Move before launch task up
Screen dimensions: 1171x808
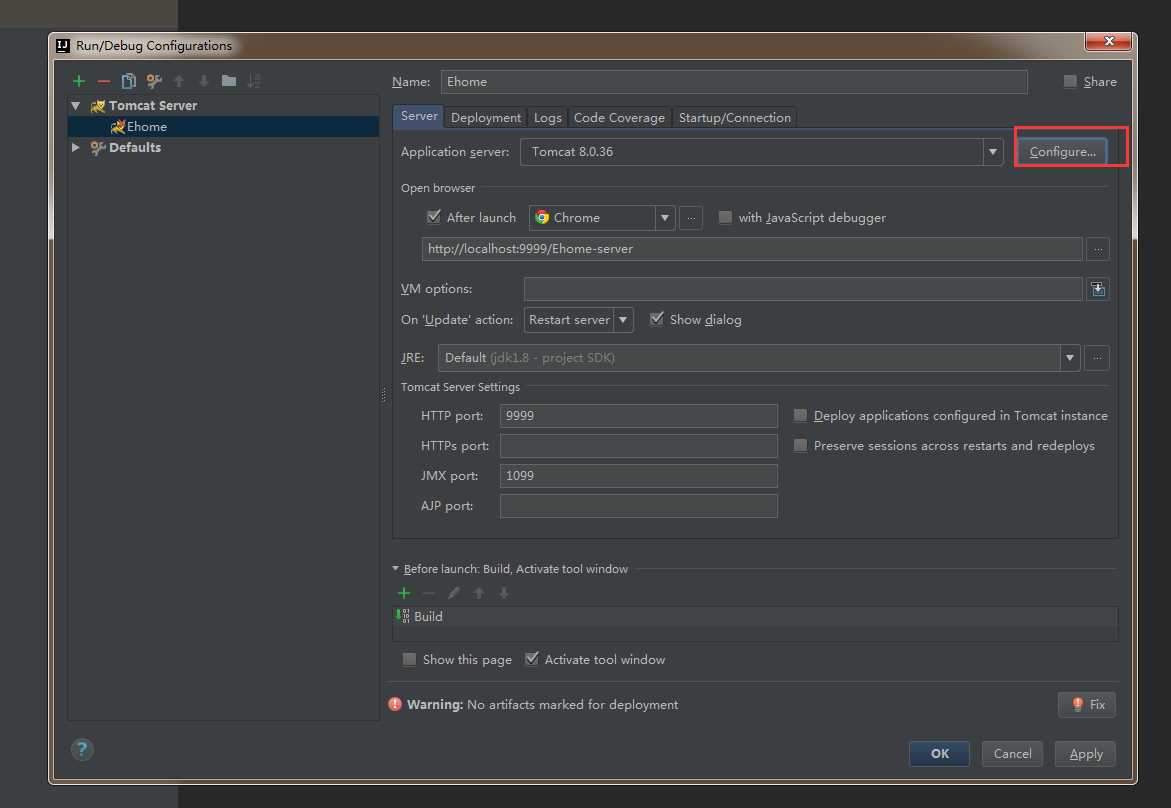pos(479,593)
